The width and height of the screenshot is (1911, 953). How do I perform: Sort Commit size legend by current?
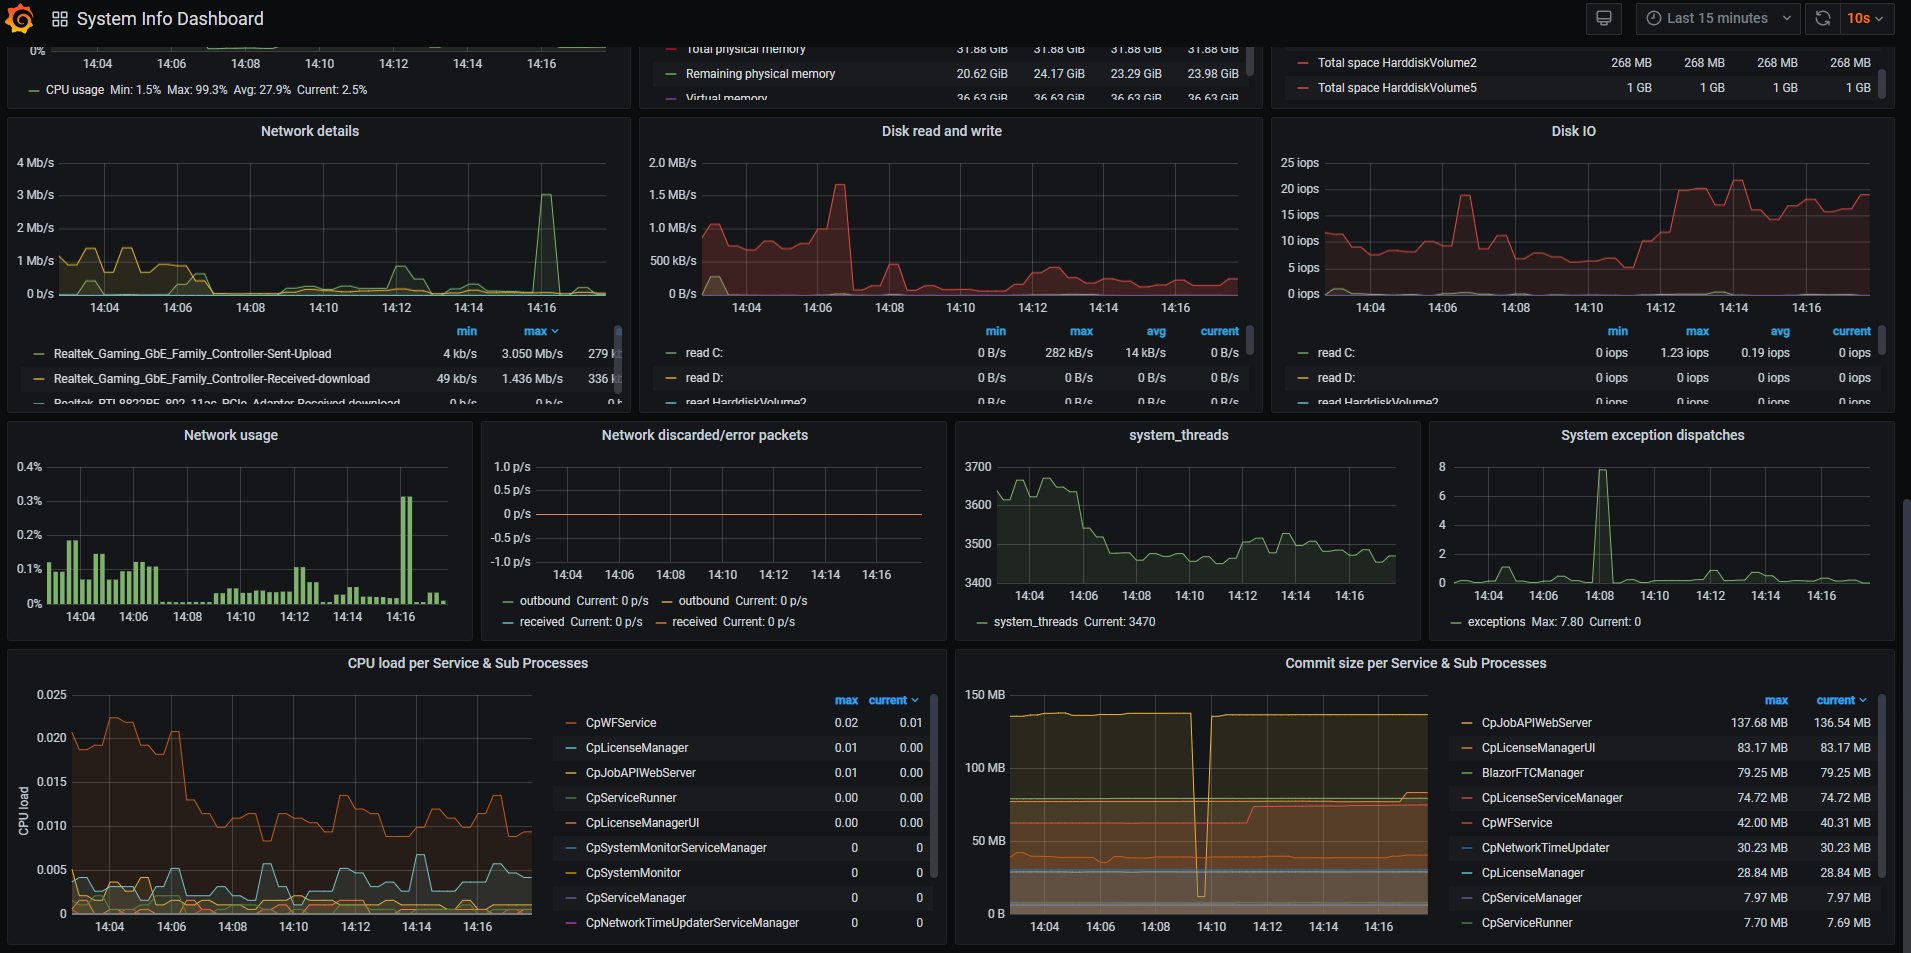click(x=1841, y=700)
